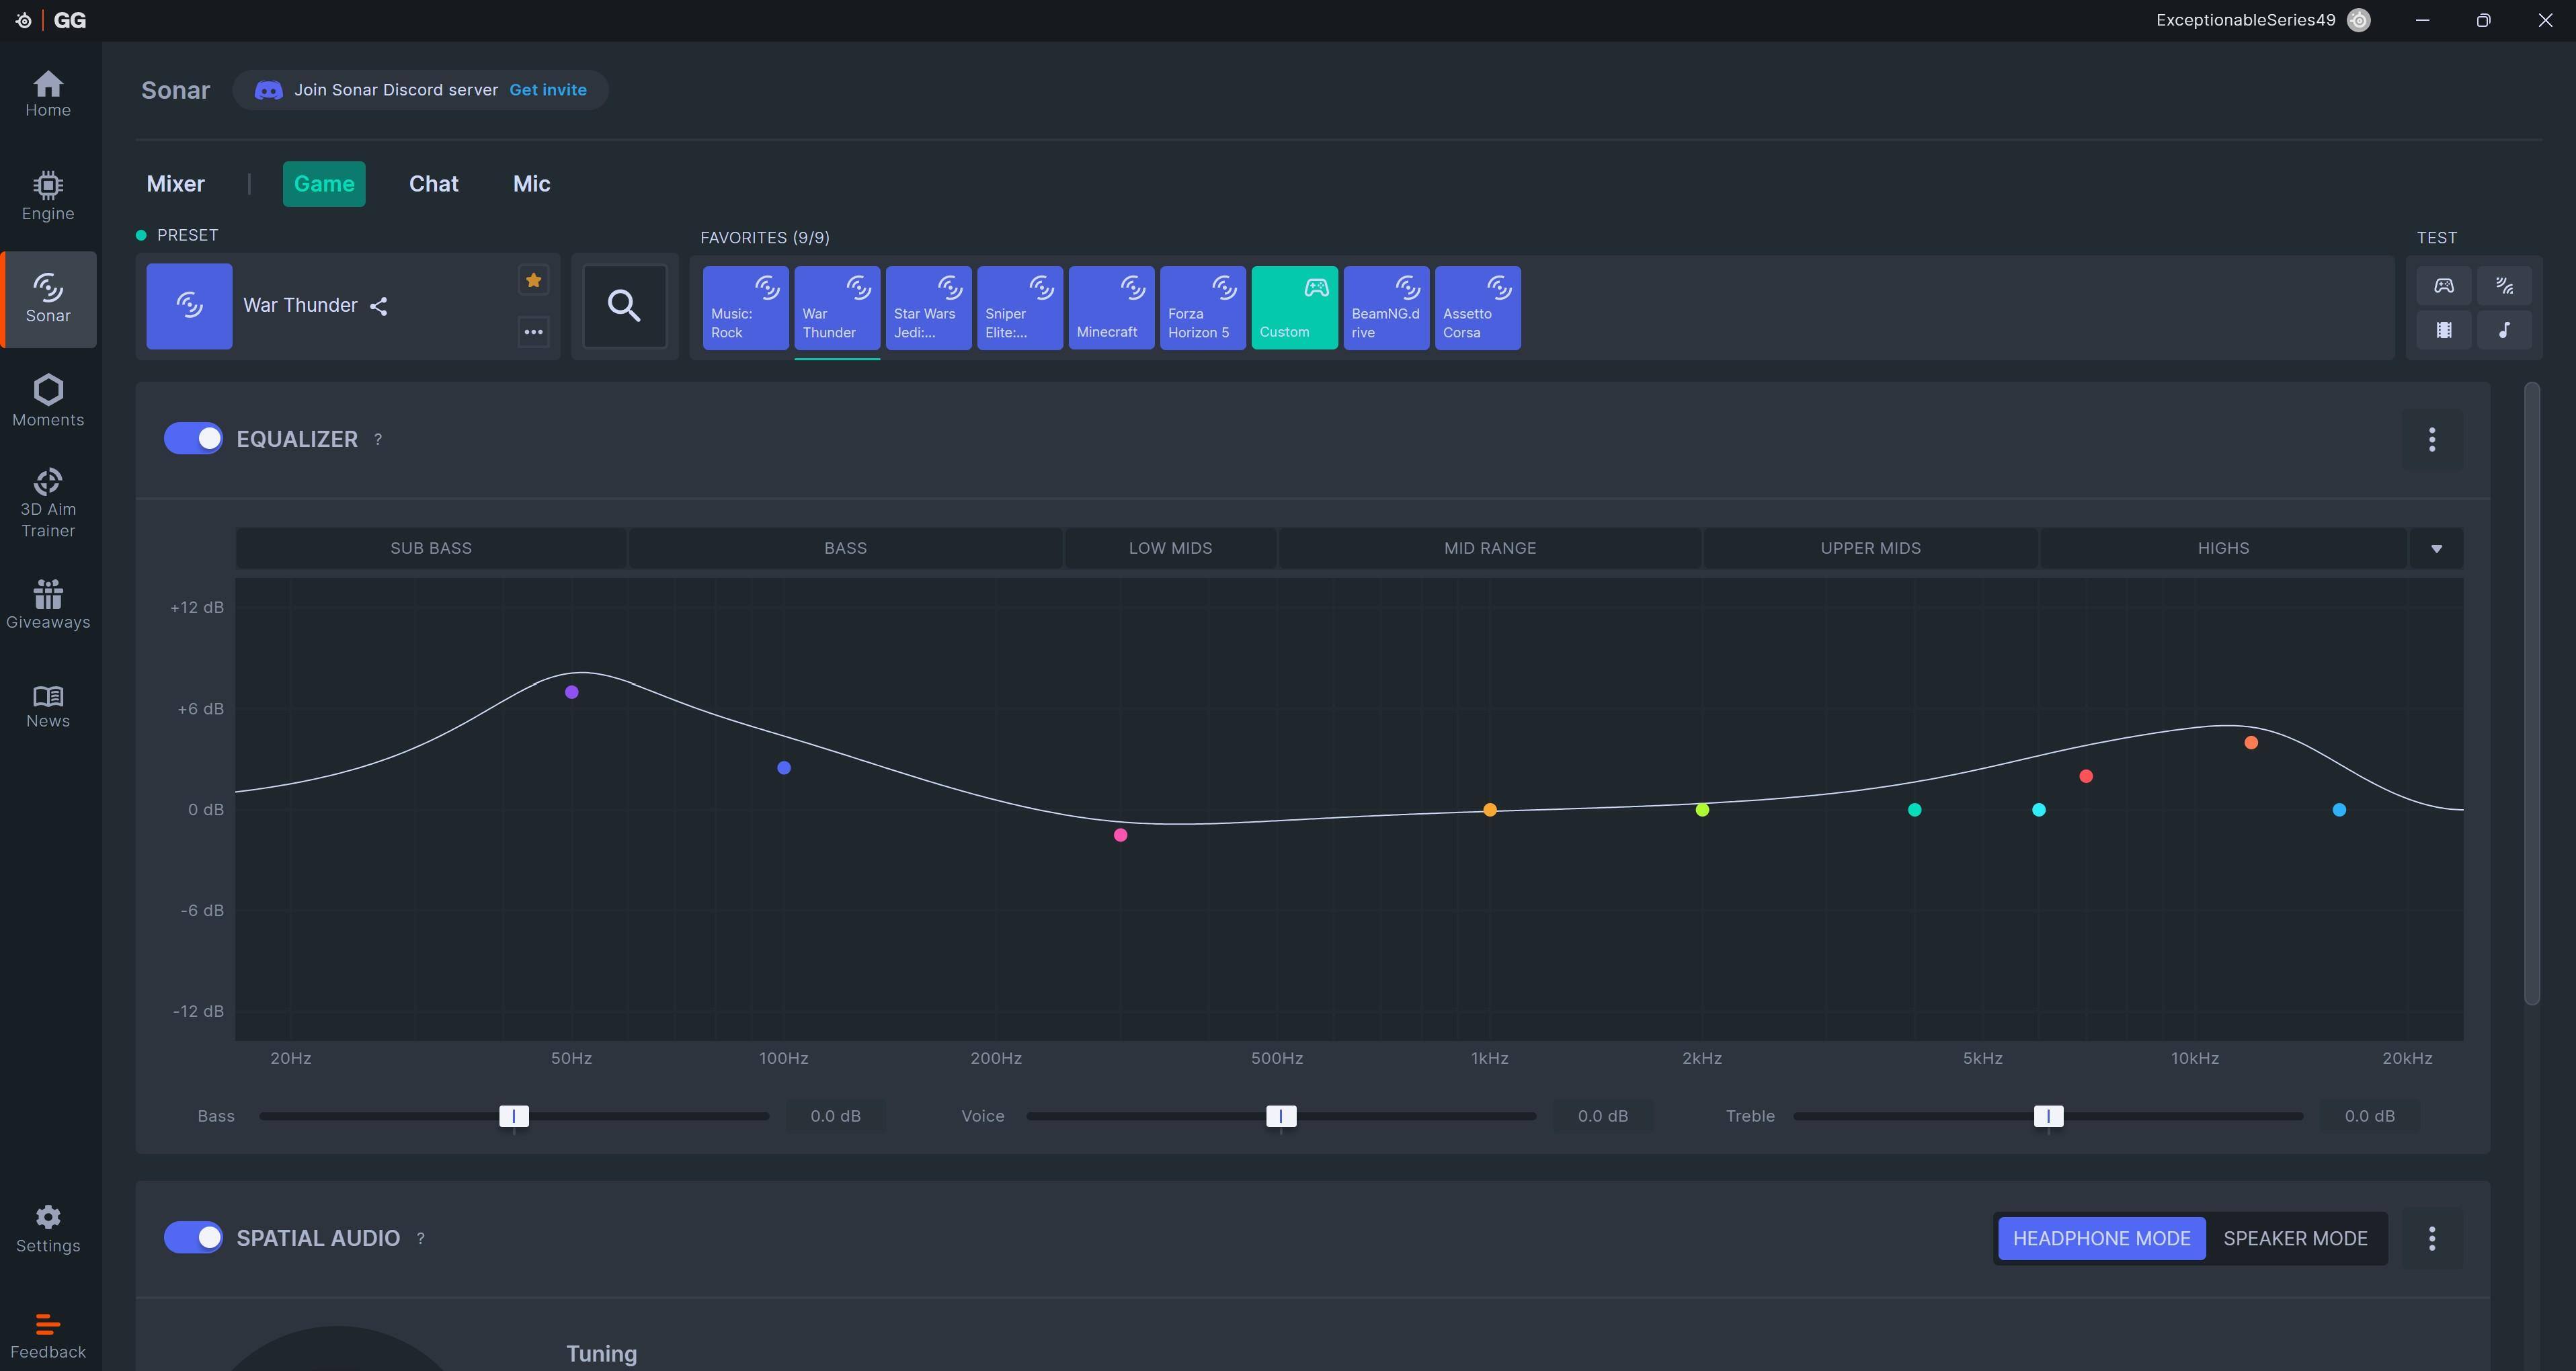The image size is (2576, 1371).
Task: Load the Forza Horizon 5 favorite preset
Action: pyautogui.click(x=1203, y=308)
